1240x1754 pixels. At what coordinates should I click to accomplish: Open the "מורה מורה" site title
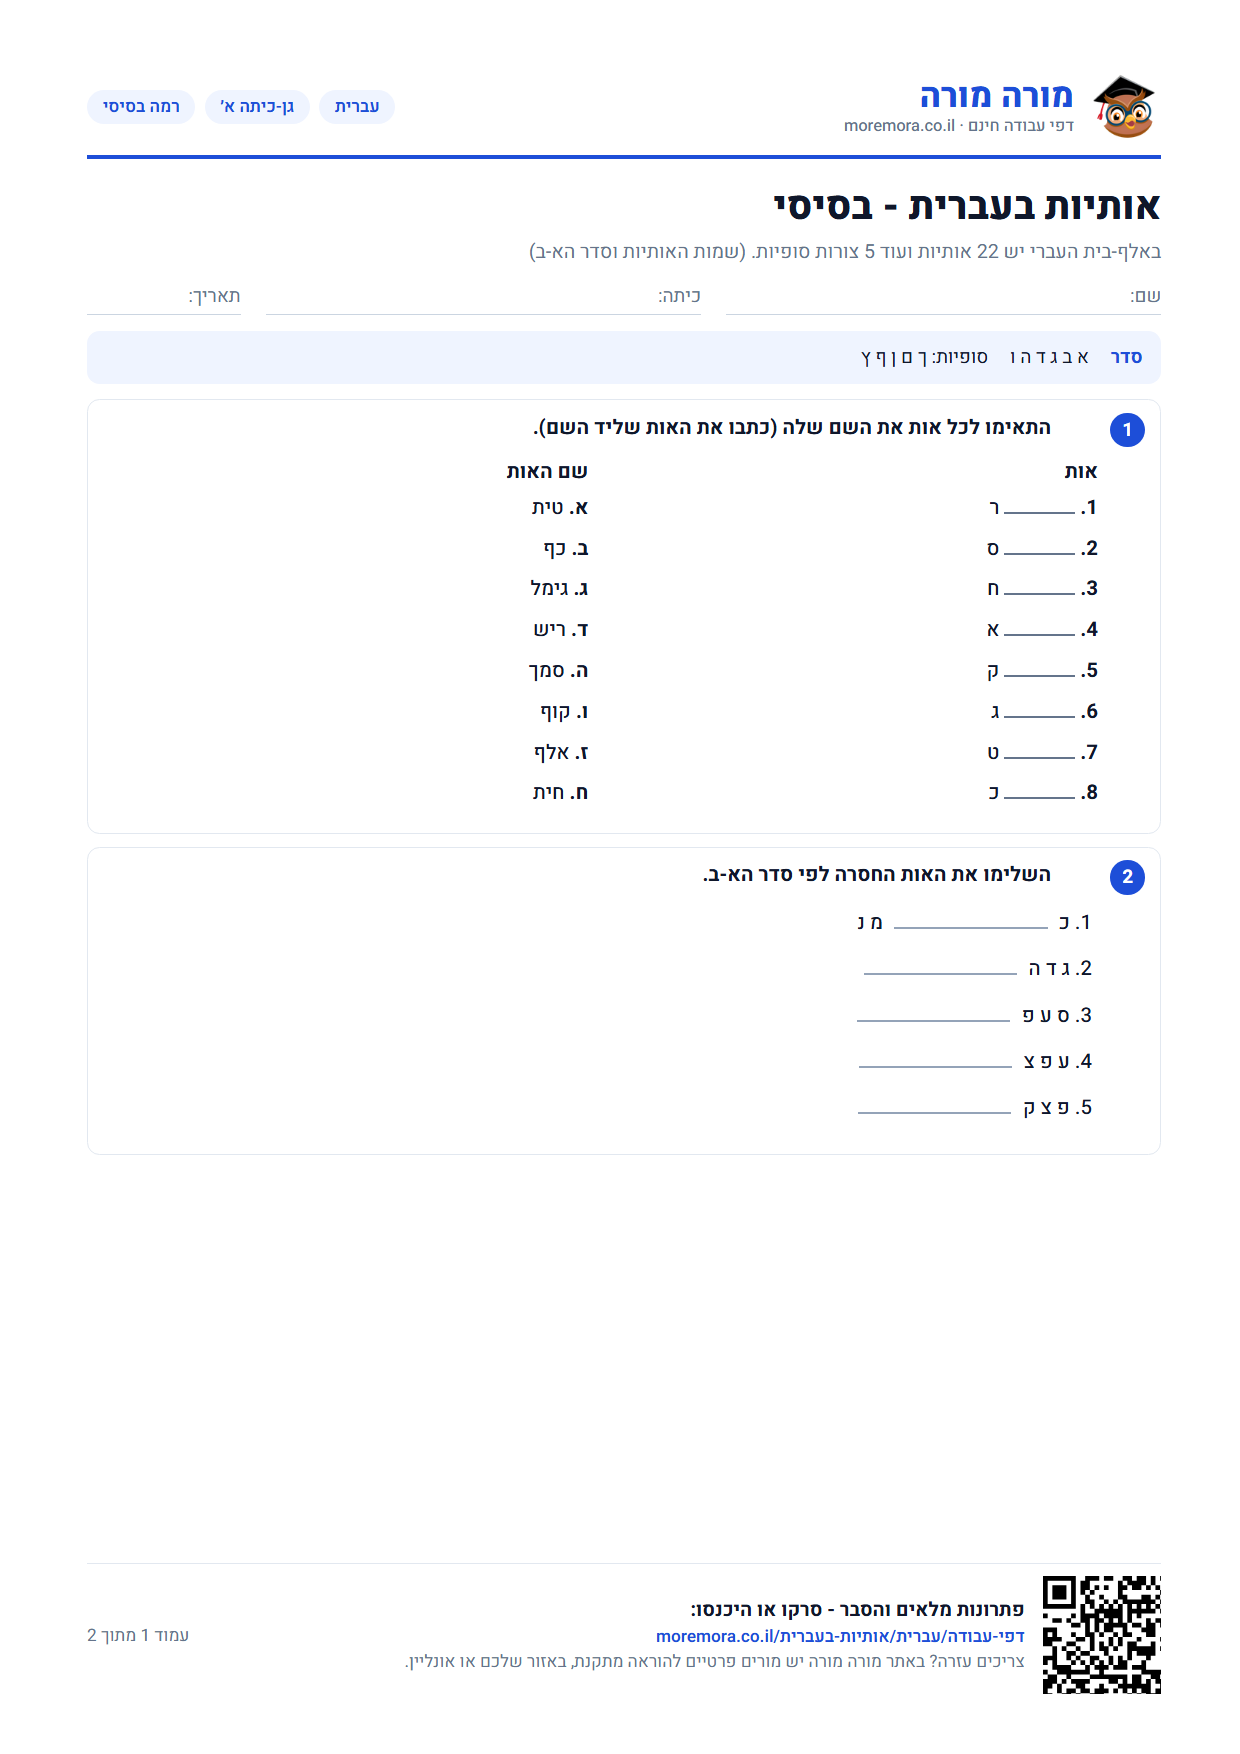coord(996,96)
